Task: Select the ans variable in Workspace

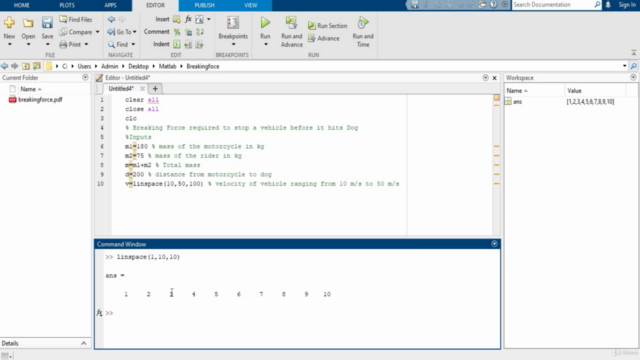Action: pyautogui.click(x=518, y=102)
